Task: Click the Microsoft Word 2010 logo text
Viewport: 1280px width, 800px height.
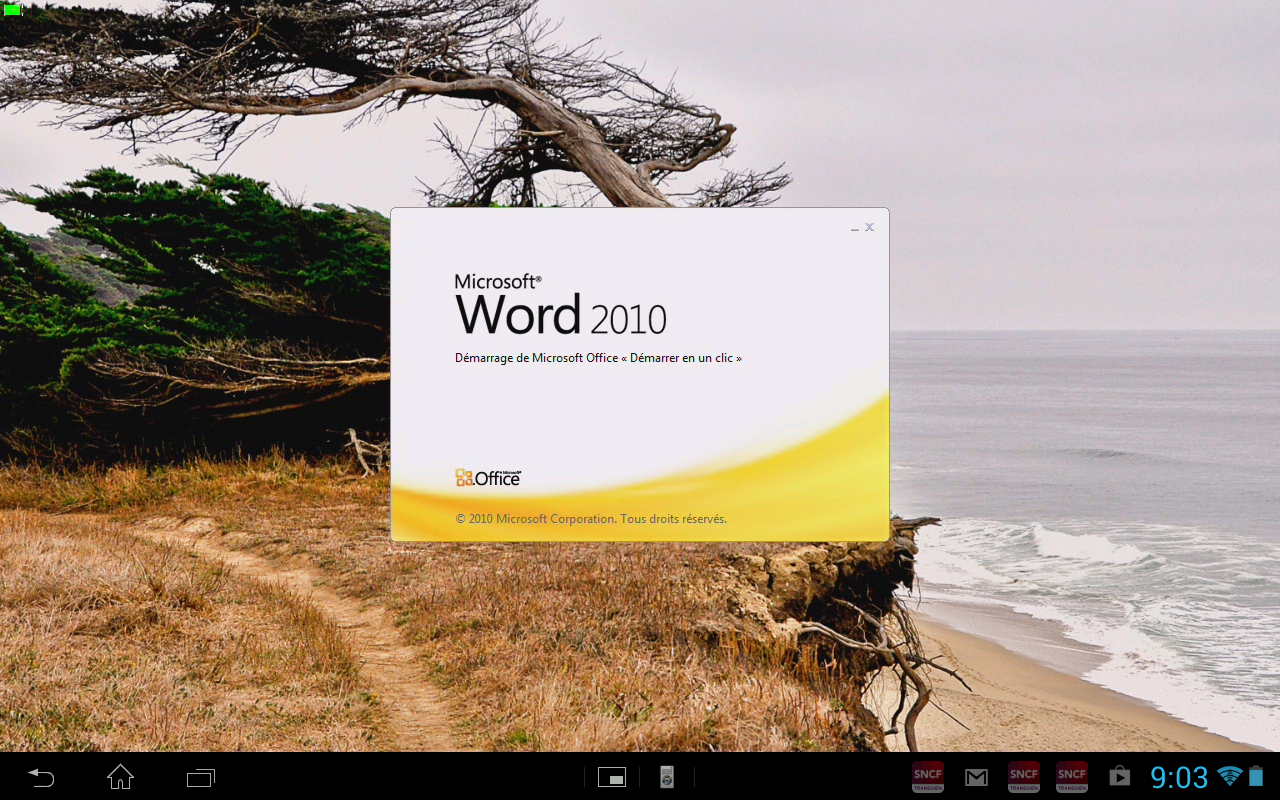Action: pos(561,304)
